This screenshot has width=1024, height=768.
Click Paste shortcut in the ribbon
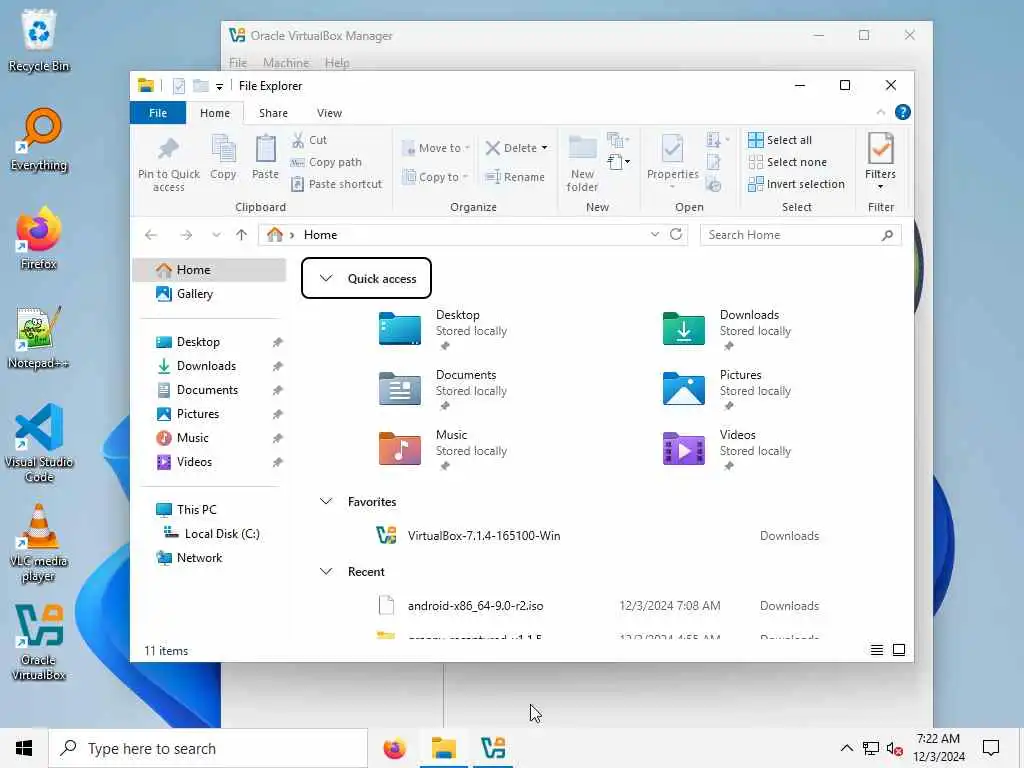[x=336, y=184]
